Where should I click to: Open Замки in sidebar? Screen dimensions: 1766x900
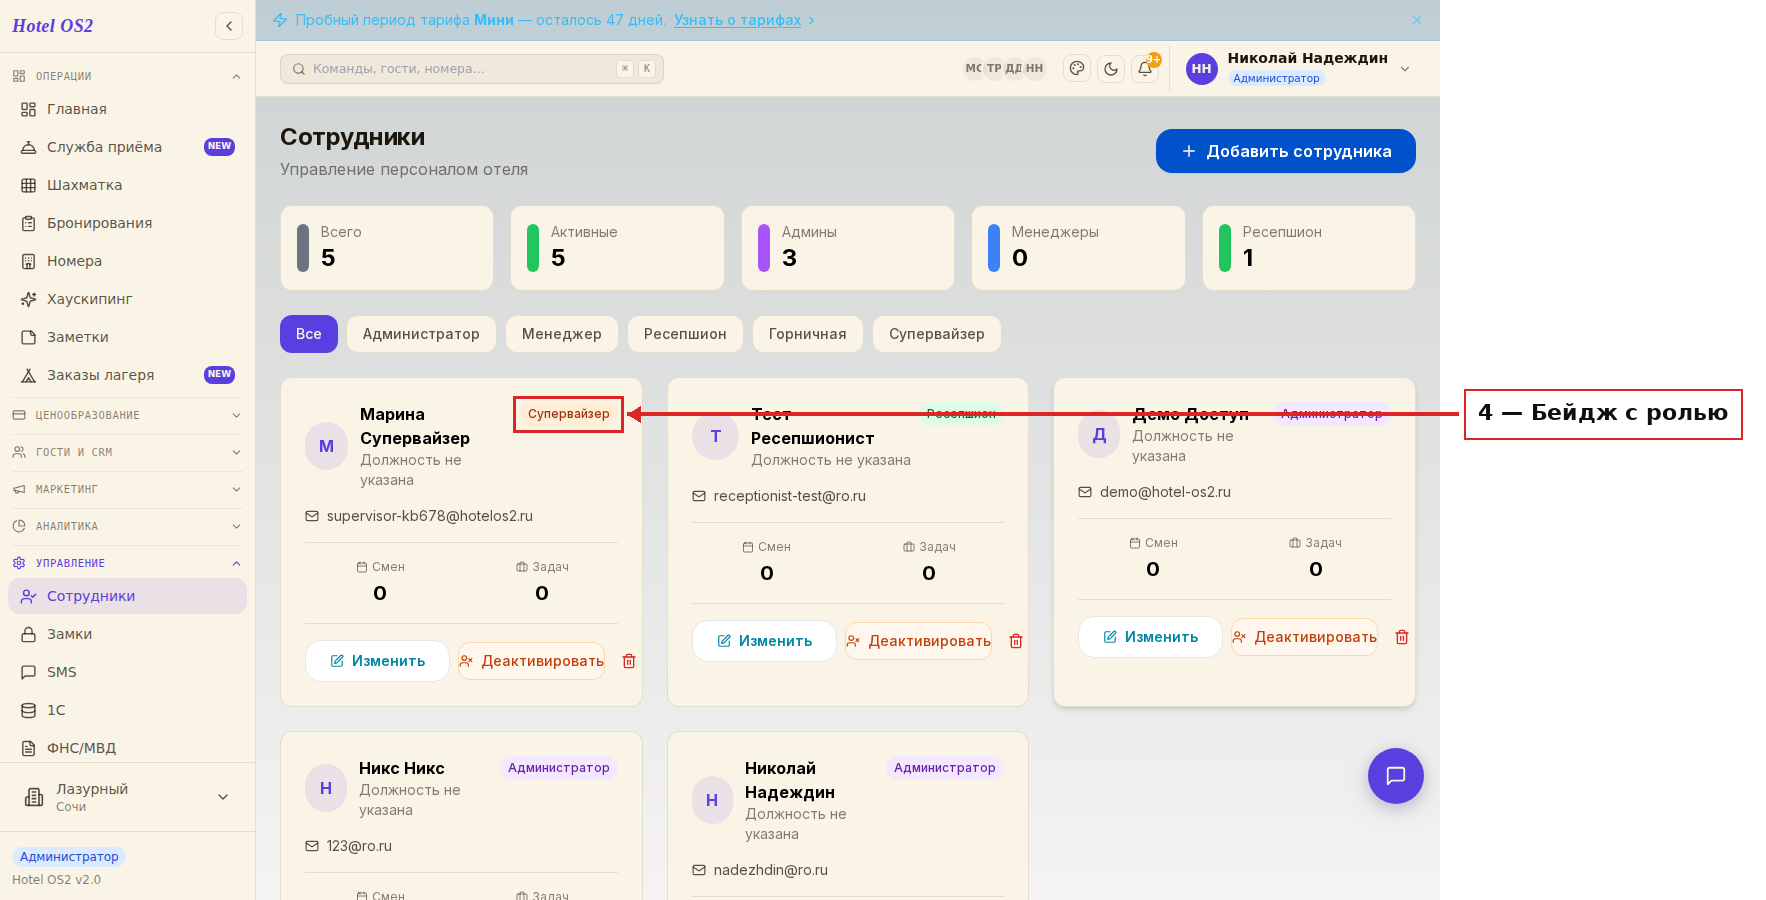pyautogui.click(x=127, y=634)
